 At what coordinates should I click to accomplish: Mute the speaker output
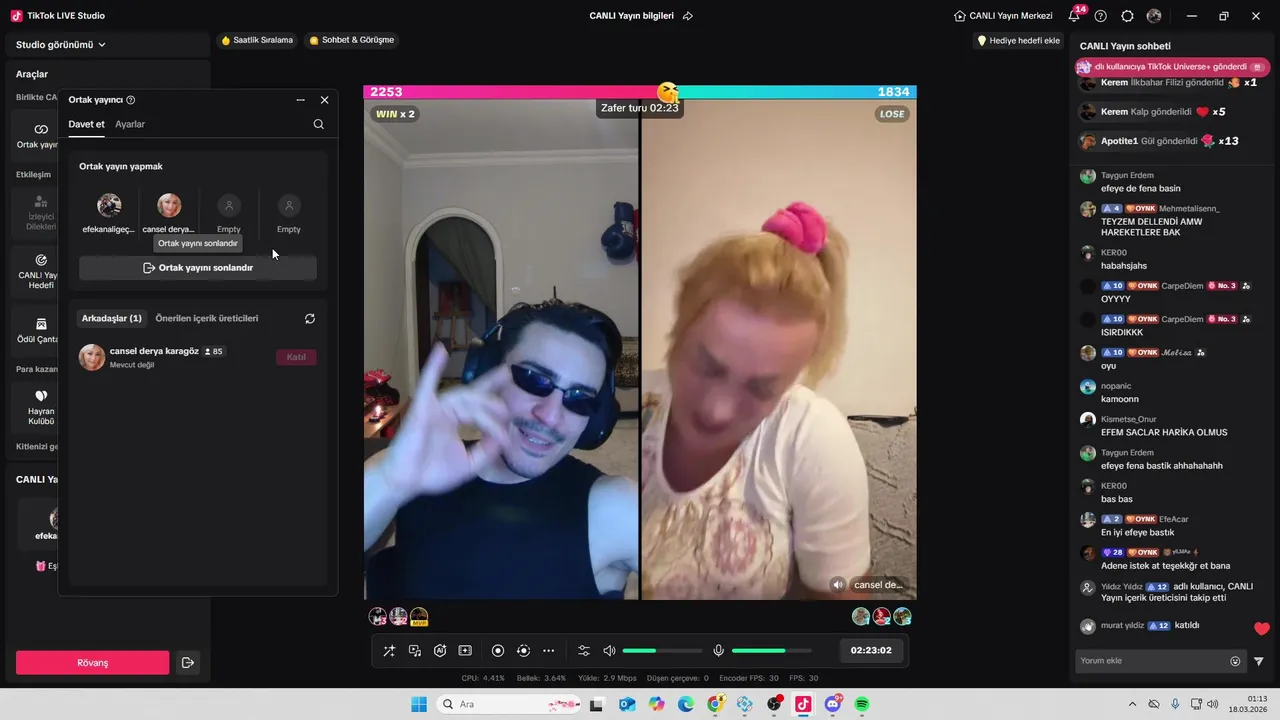[x=609, y=650]
